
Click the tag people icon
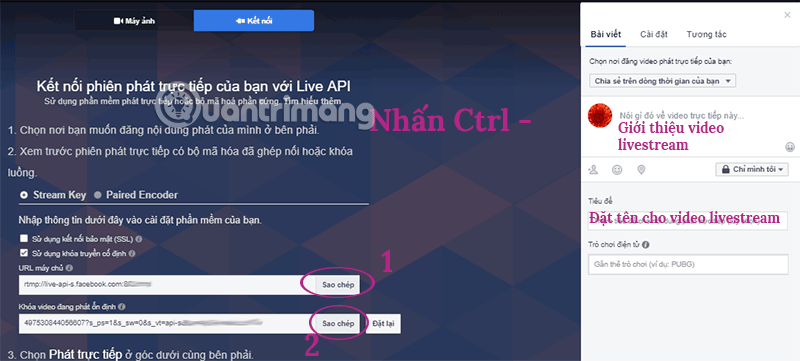click(593, 169)
